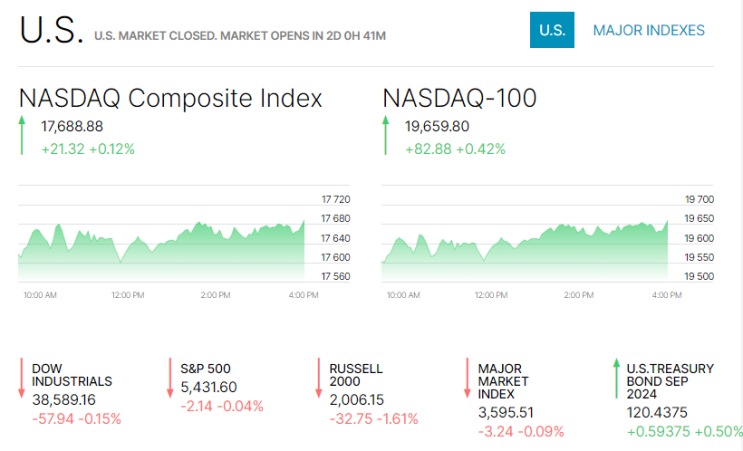Screen dimensions: 743x451
Task: Open the NASDAQ Composite Index heading
Action: click(x=170, y=98)
